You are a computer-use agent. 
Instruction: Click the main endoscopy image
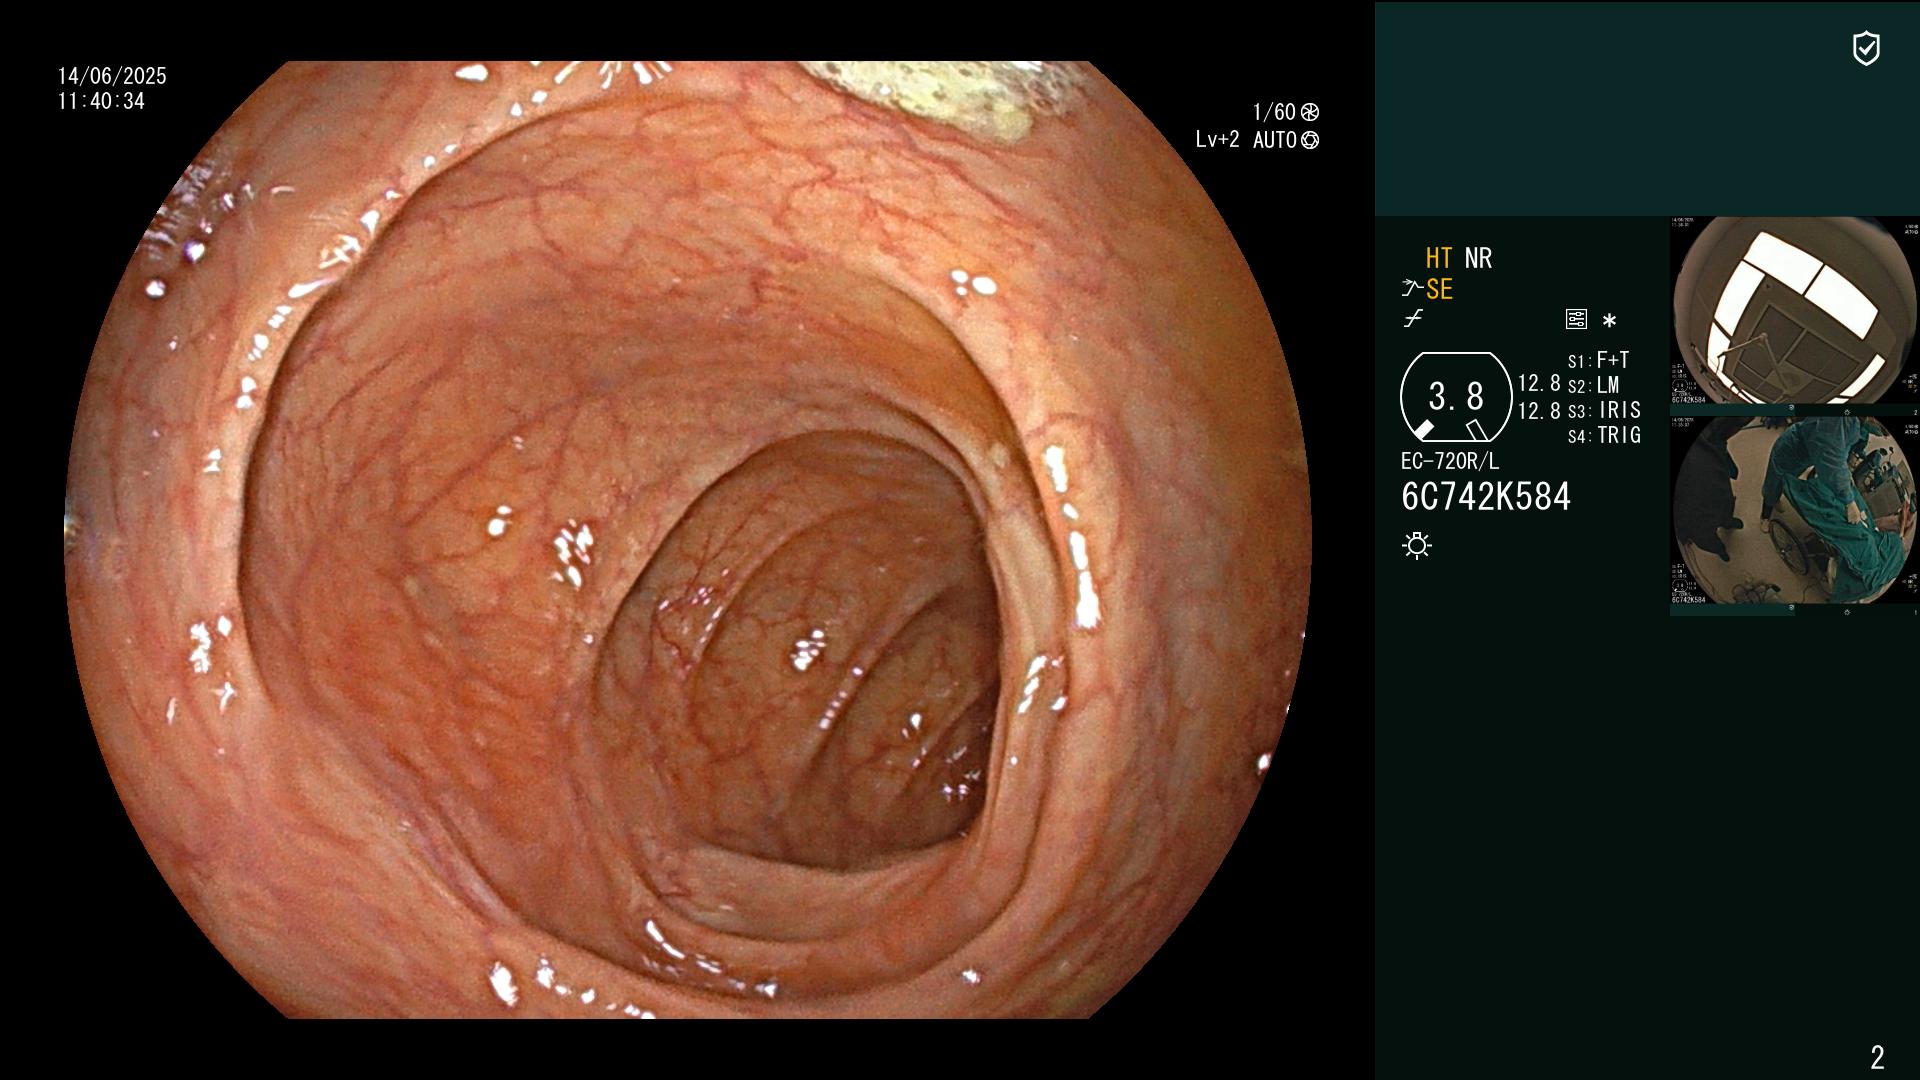tap(688, 540)
